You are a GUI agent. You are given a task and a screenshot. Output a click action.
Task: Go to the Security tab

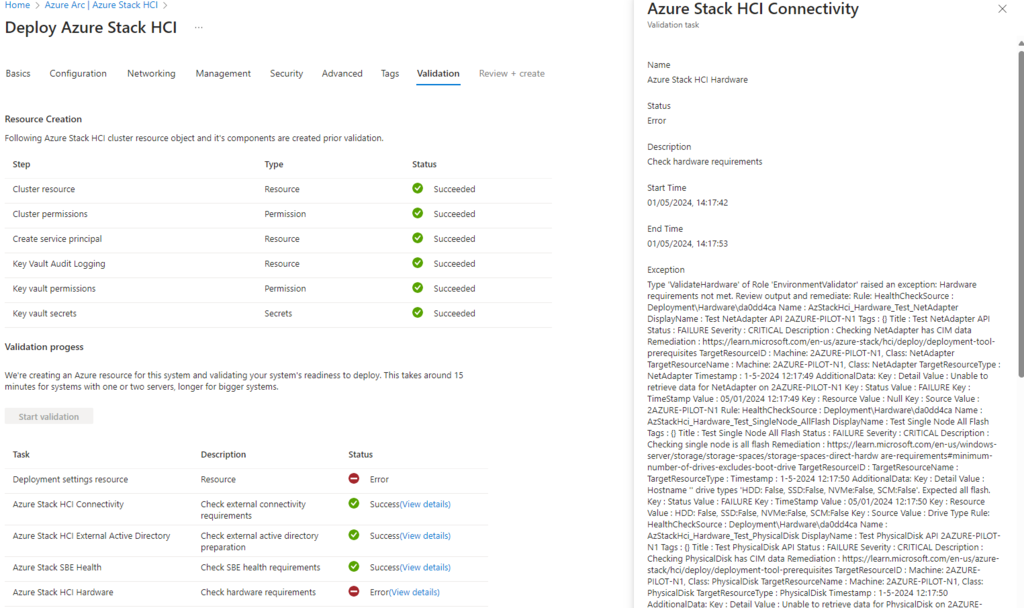click(286, 74)
